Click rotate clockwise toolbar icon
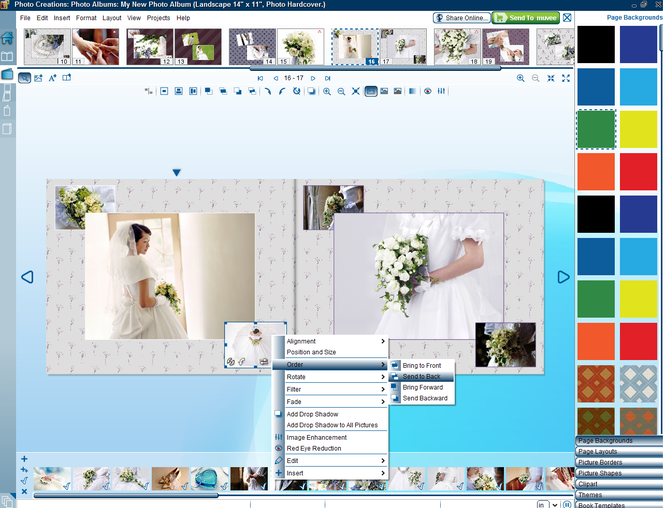Image resolution: width=665 pixels, height=508 pixels. point(268,91)
